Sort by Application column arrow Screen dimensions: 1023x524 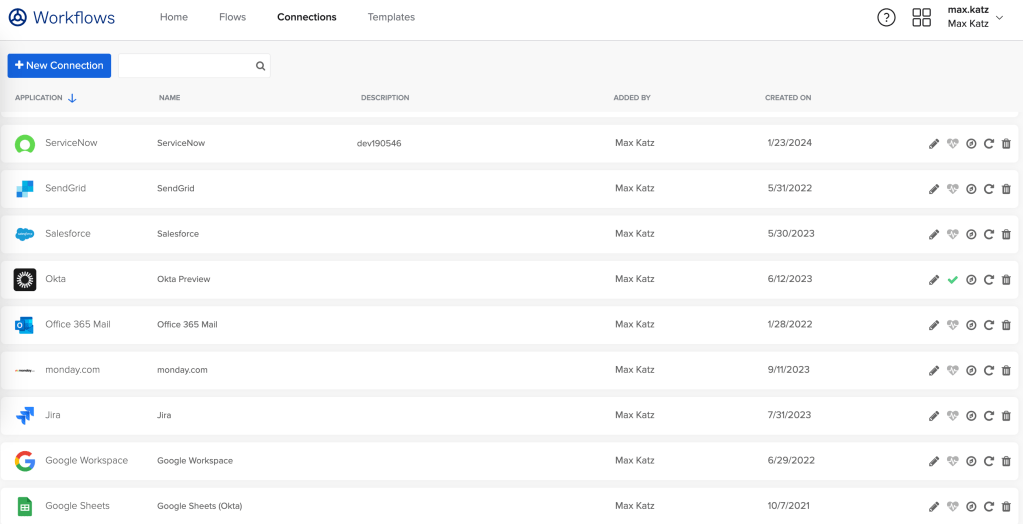coord(72,98)
